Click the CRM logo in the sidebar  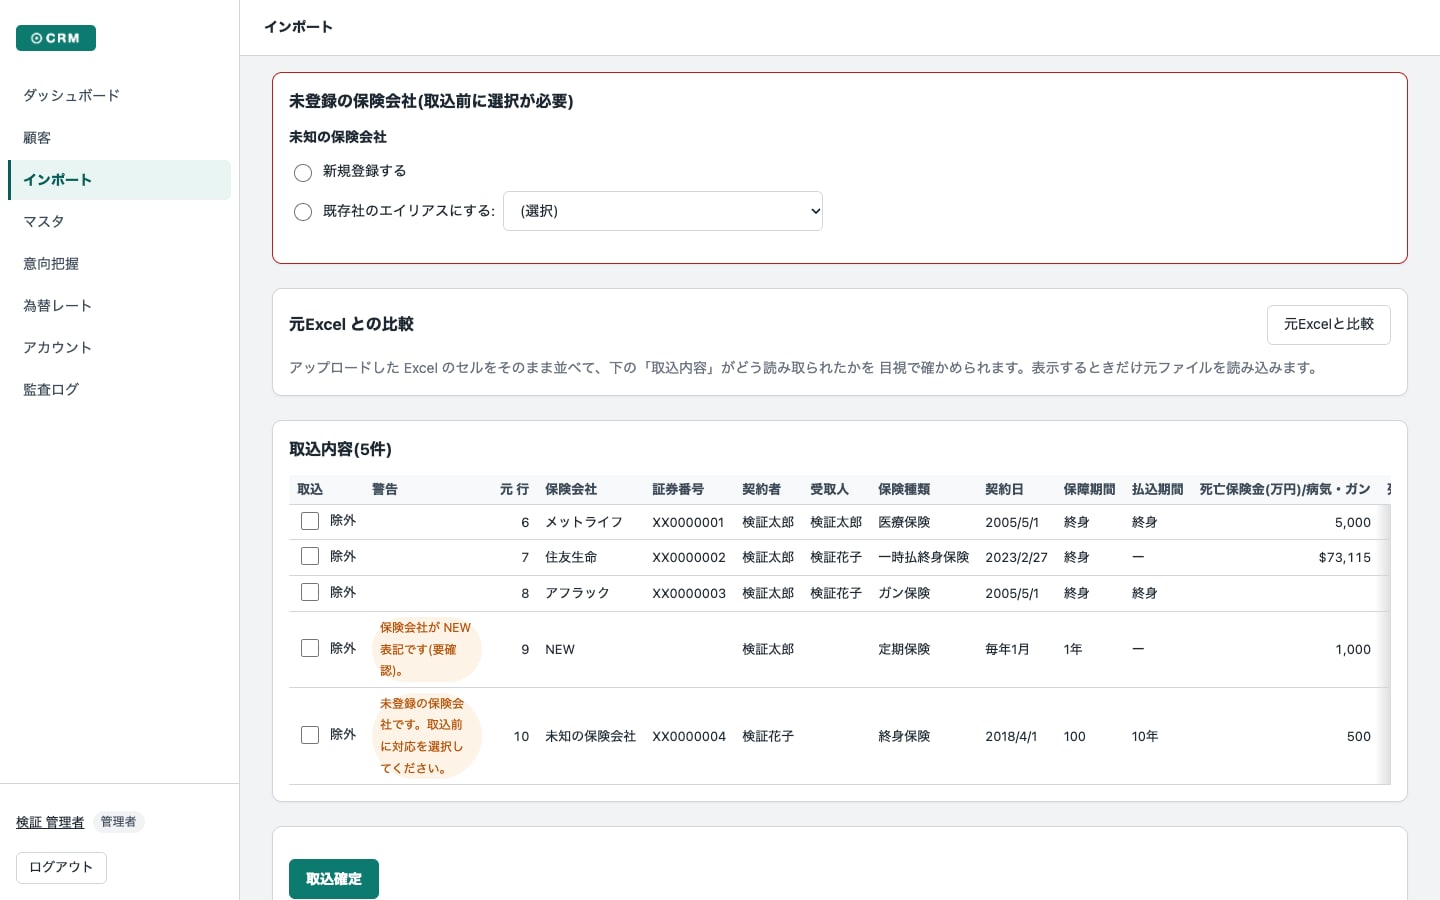(56, 38)
